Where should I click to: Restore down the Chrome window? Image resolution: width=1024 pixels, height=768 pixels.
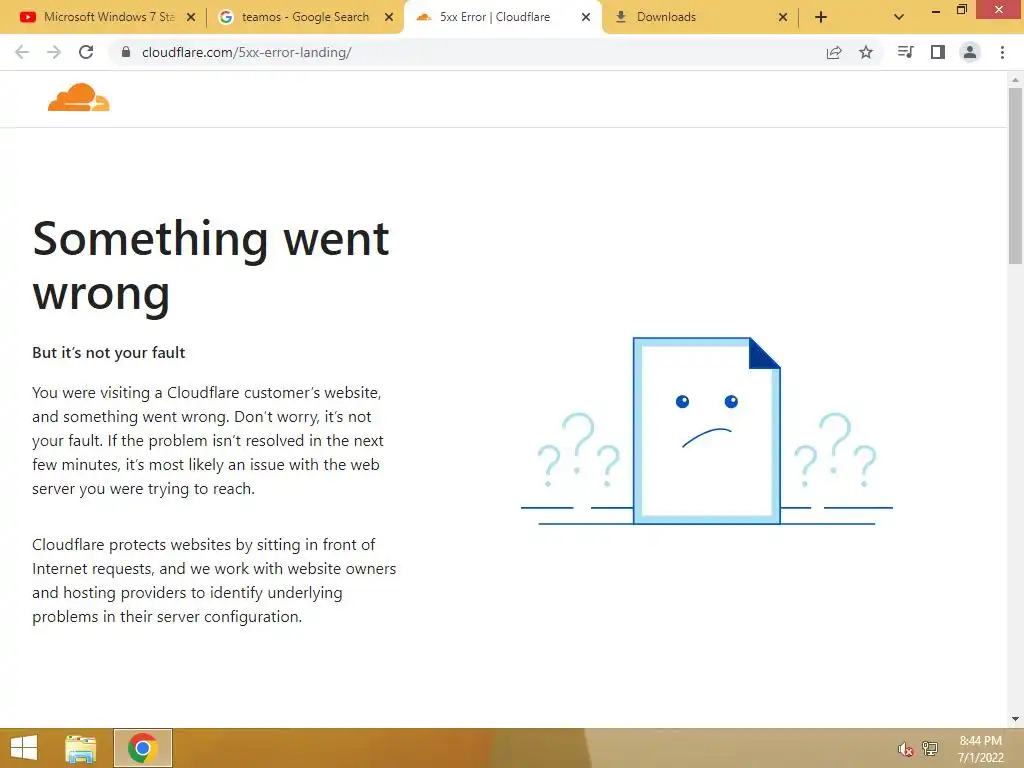(962, 10)
